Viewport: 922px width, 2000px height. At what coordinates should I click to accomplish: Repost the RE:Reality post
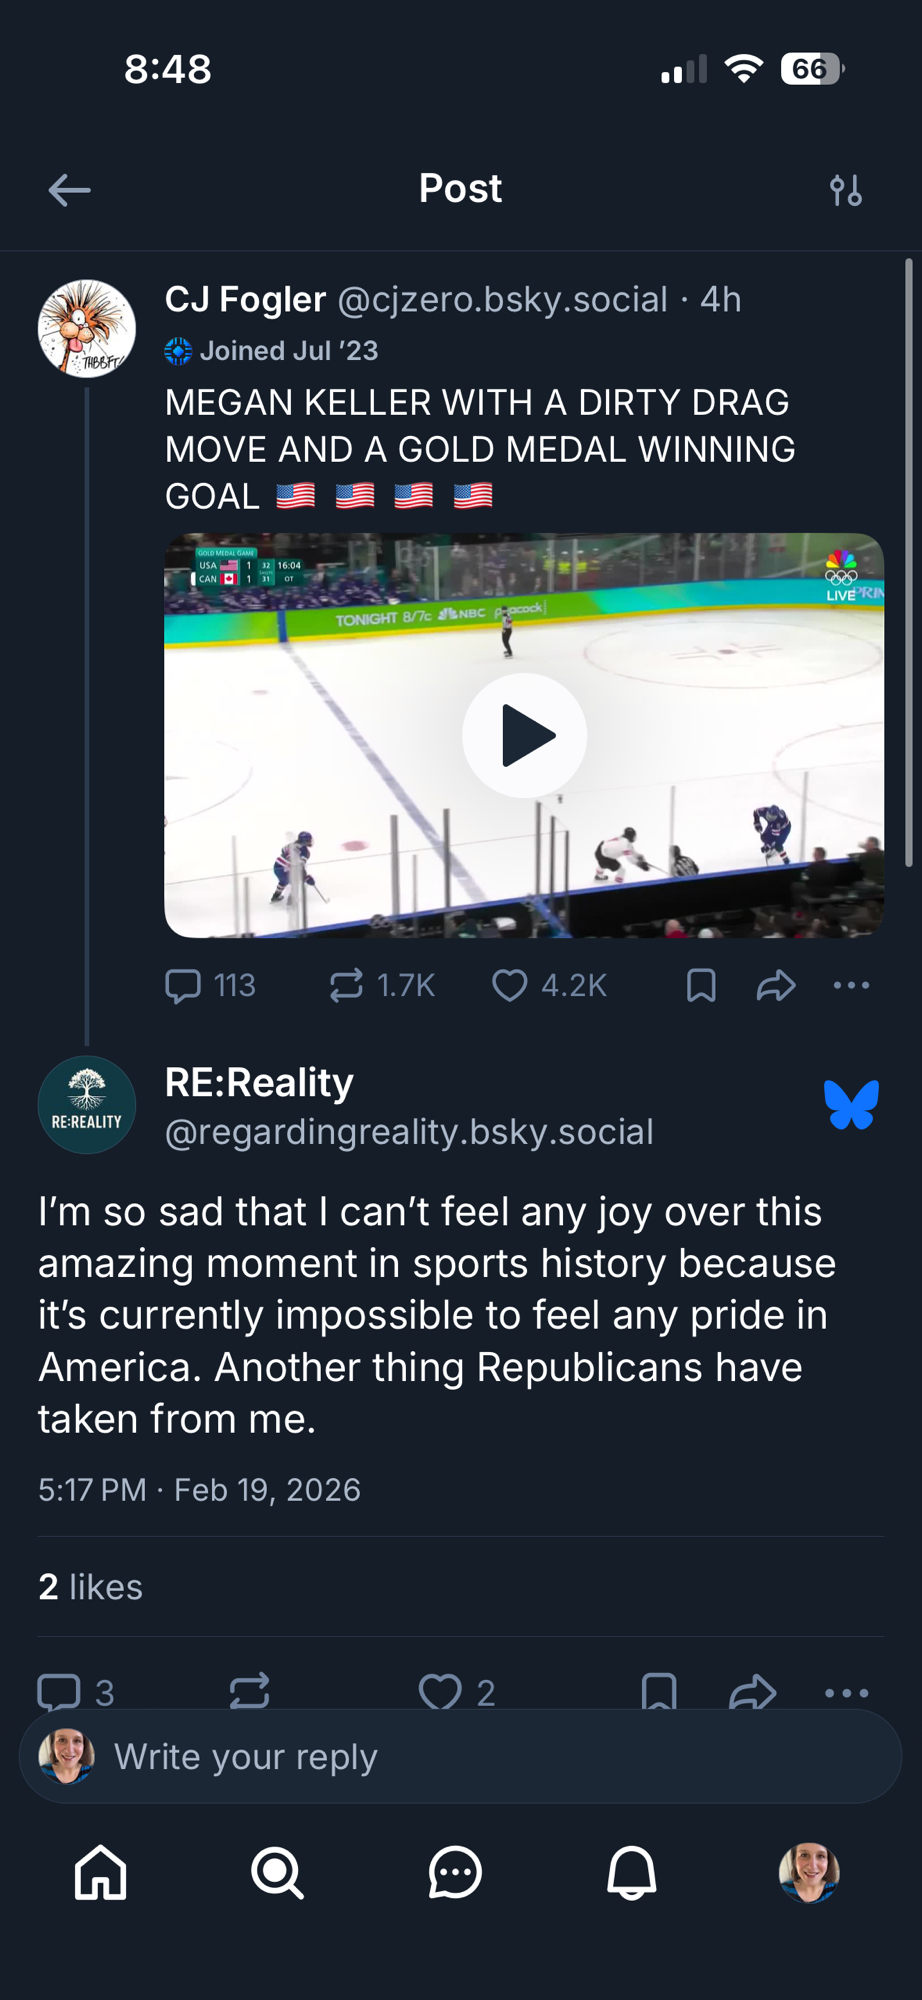tap(249, 1692)
